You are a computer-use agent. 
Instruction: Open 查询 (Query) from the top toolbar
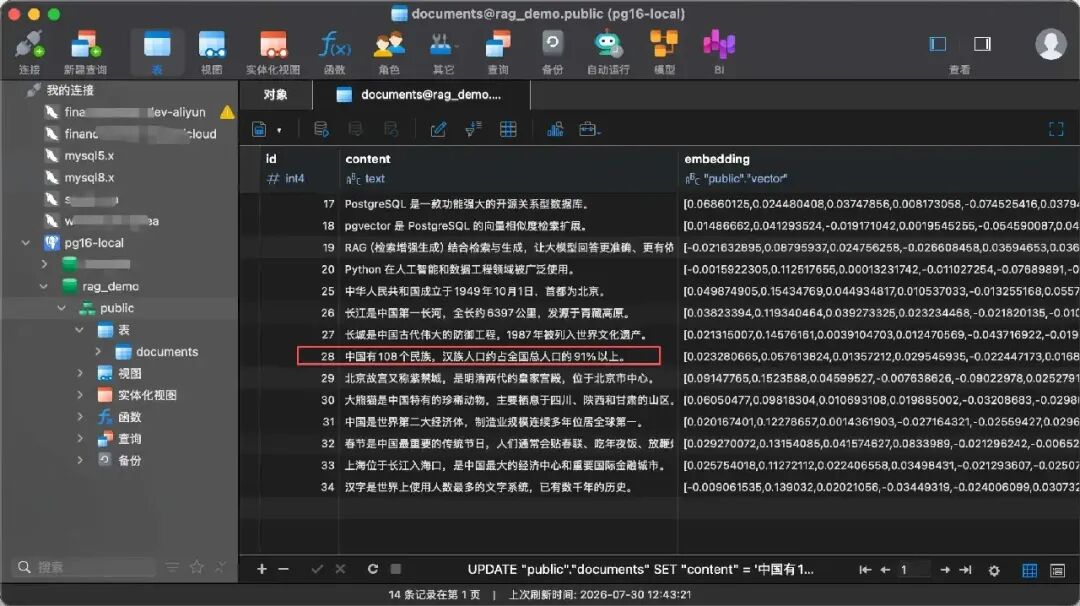point(498,52)
